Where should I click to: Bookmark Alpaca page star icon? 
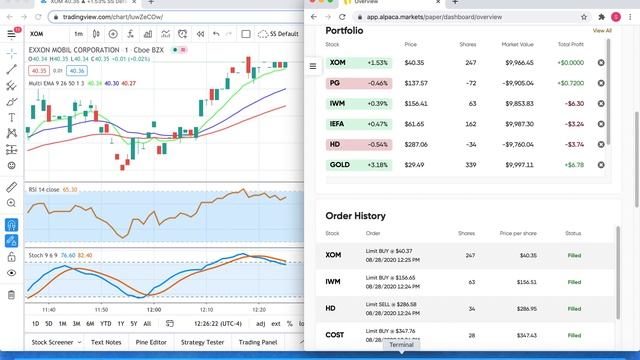(x=584, y=17)
